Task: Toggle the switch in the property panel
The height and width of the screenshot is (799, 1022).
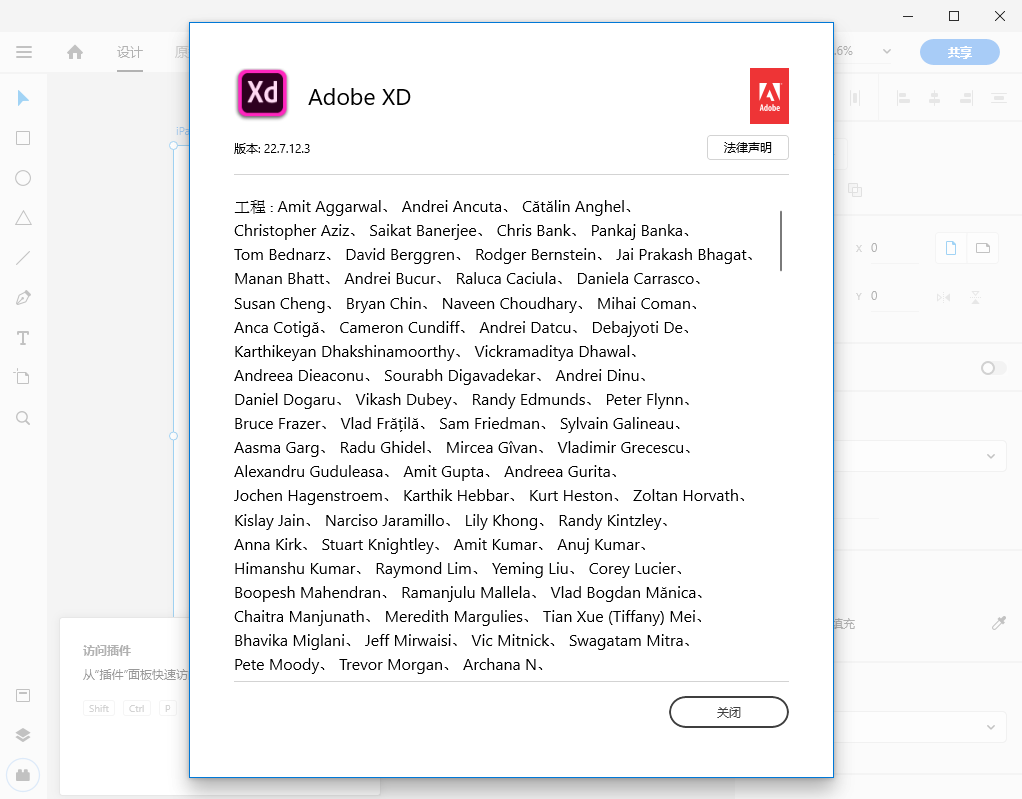Action: (x=993, y=368)
